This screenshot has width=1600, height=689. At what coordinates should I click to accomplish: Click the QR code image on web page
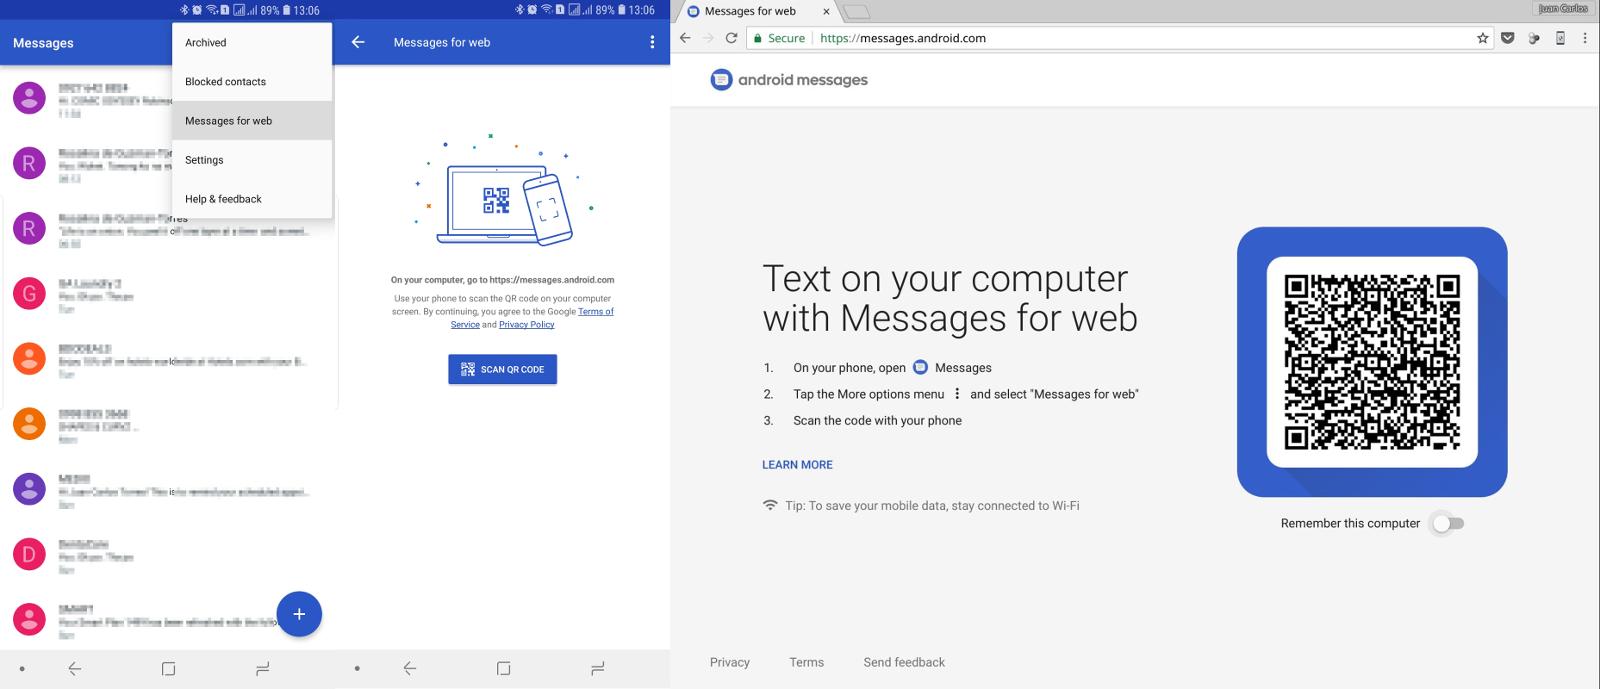click(1372, 362)
